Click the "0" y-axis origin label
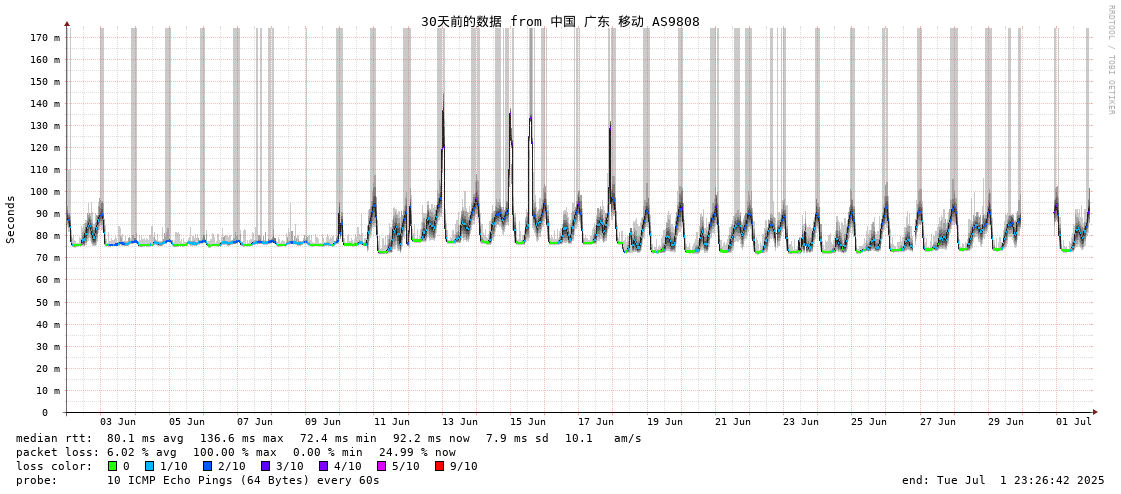 point(44,413)
